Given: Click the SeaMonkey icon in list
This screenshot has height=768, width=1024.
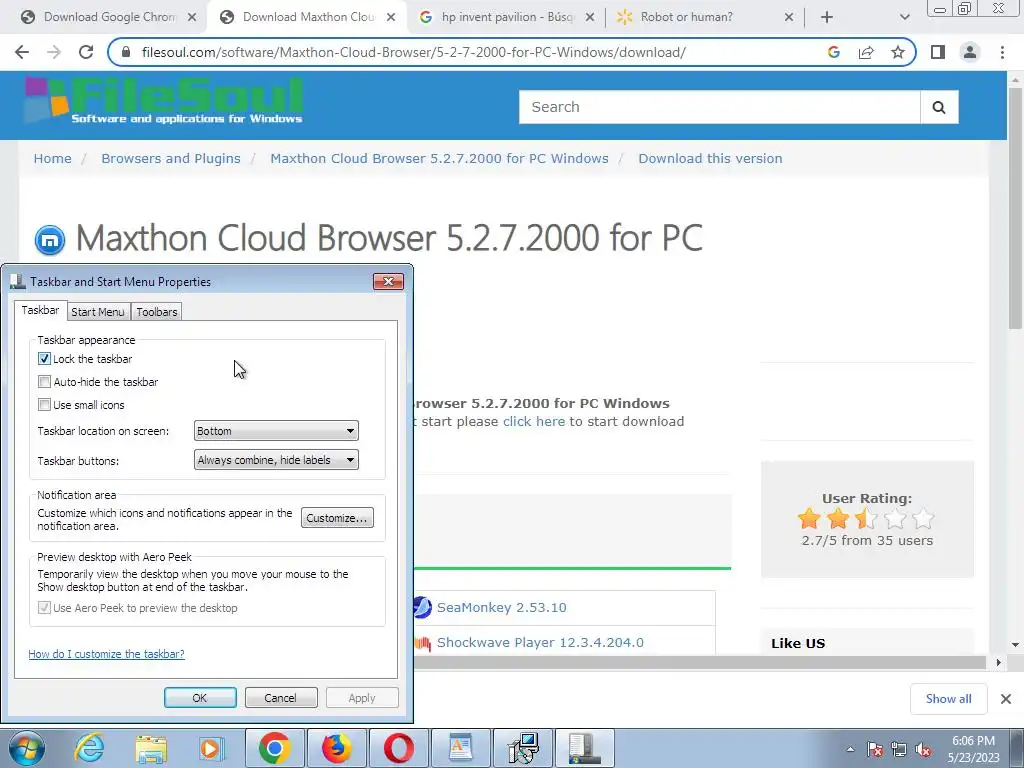Looking at the screenshot, I should (423, 607).
